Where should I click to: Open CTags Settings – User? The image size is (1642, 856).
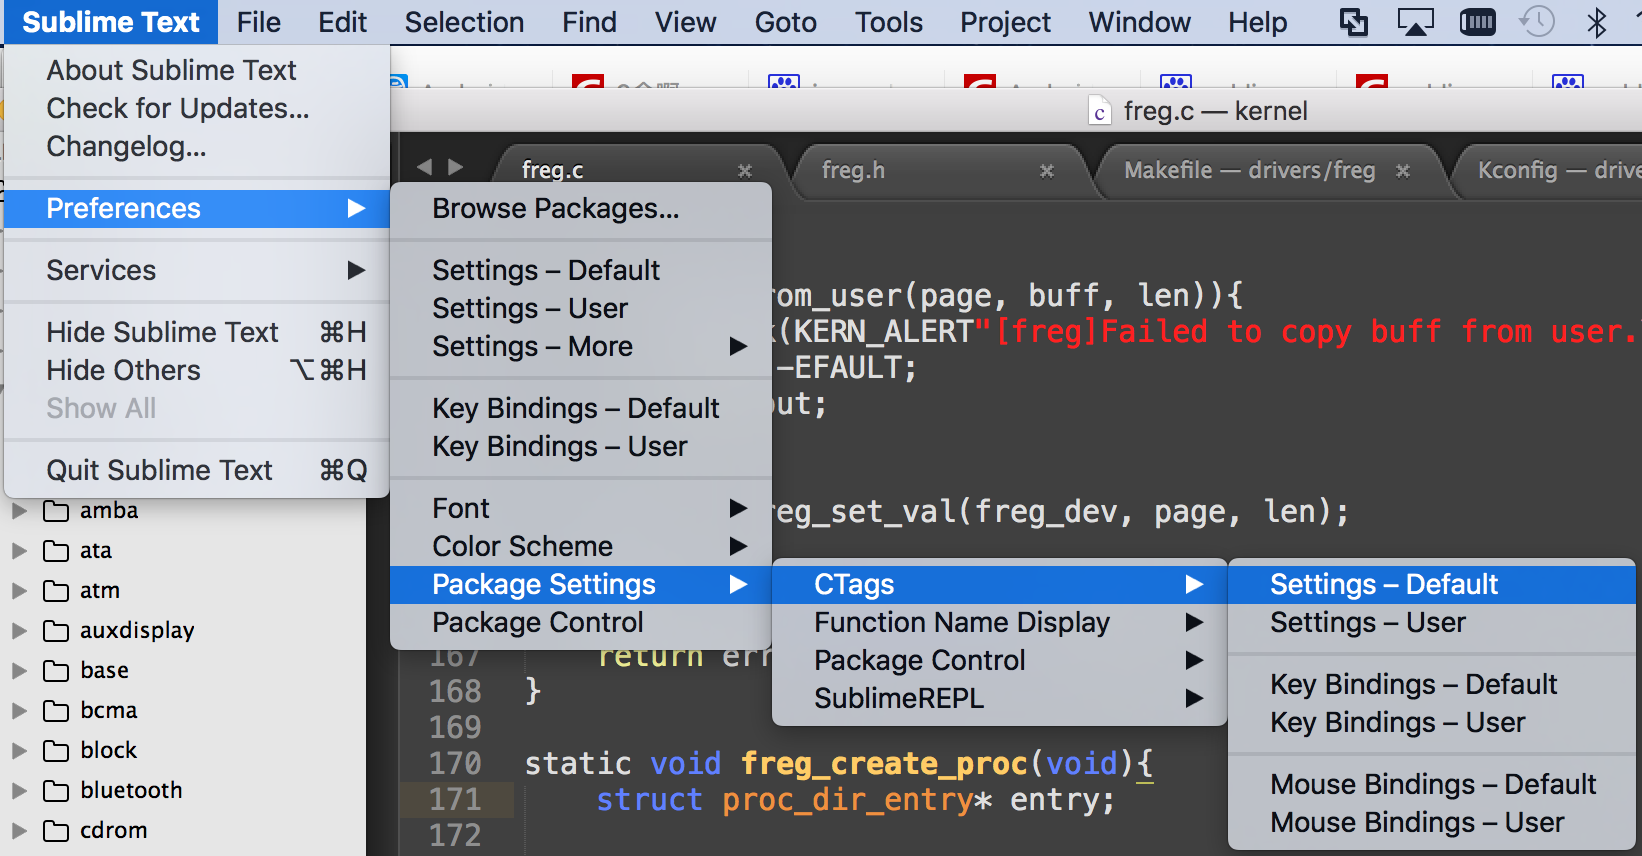point(1432,622)
